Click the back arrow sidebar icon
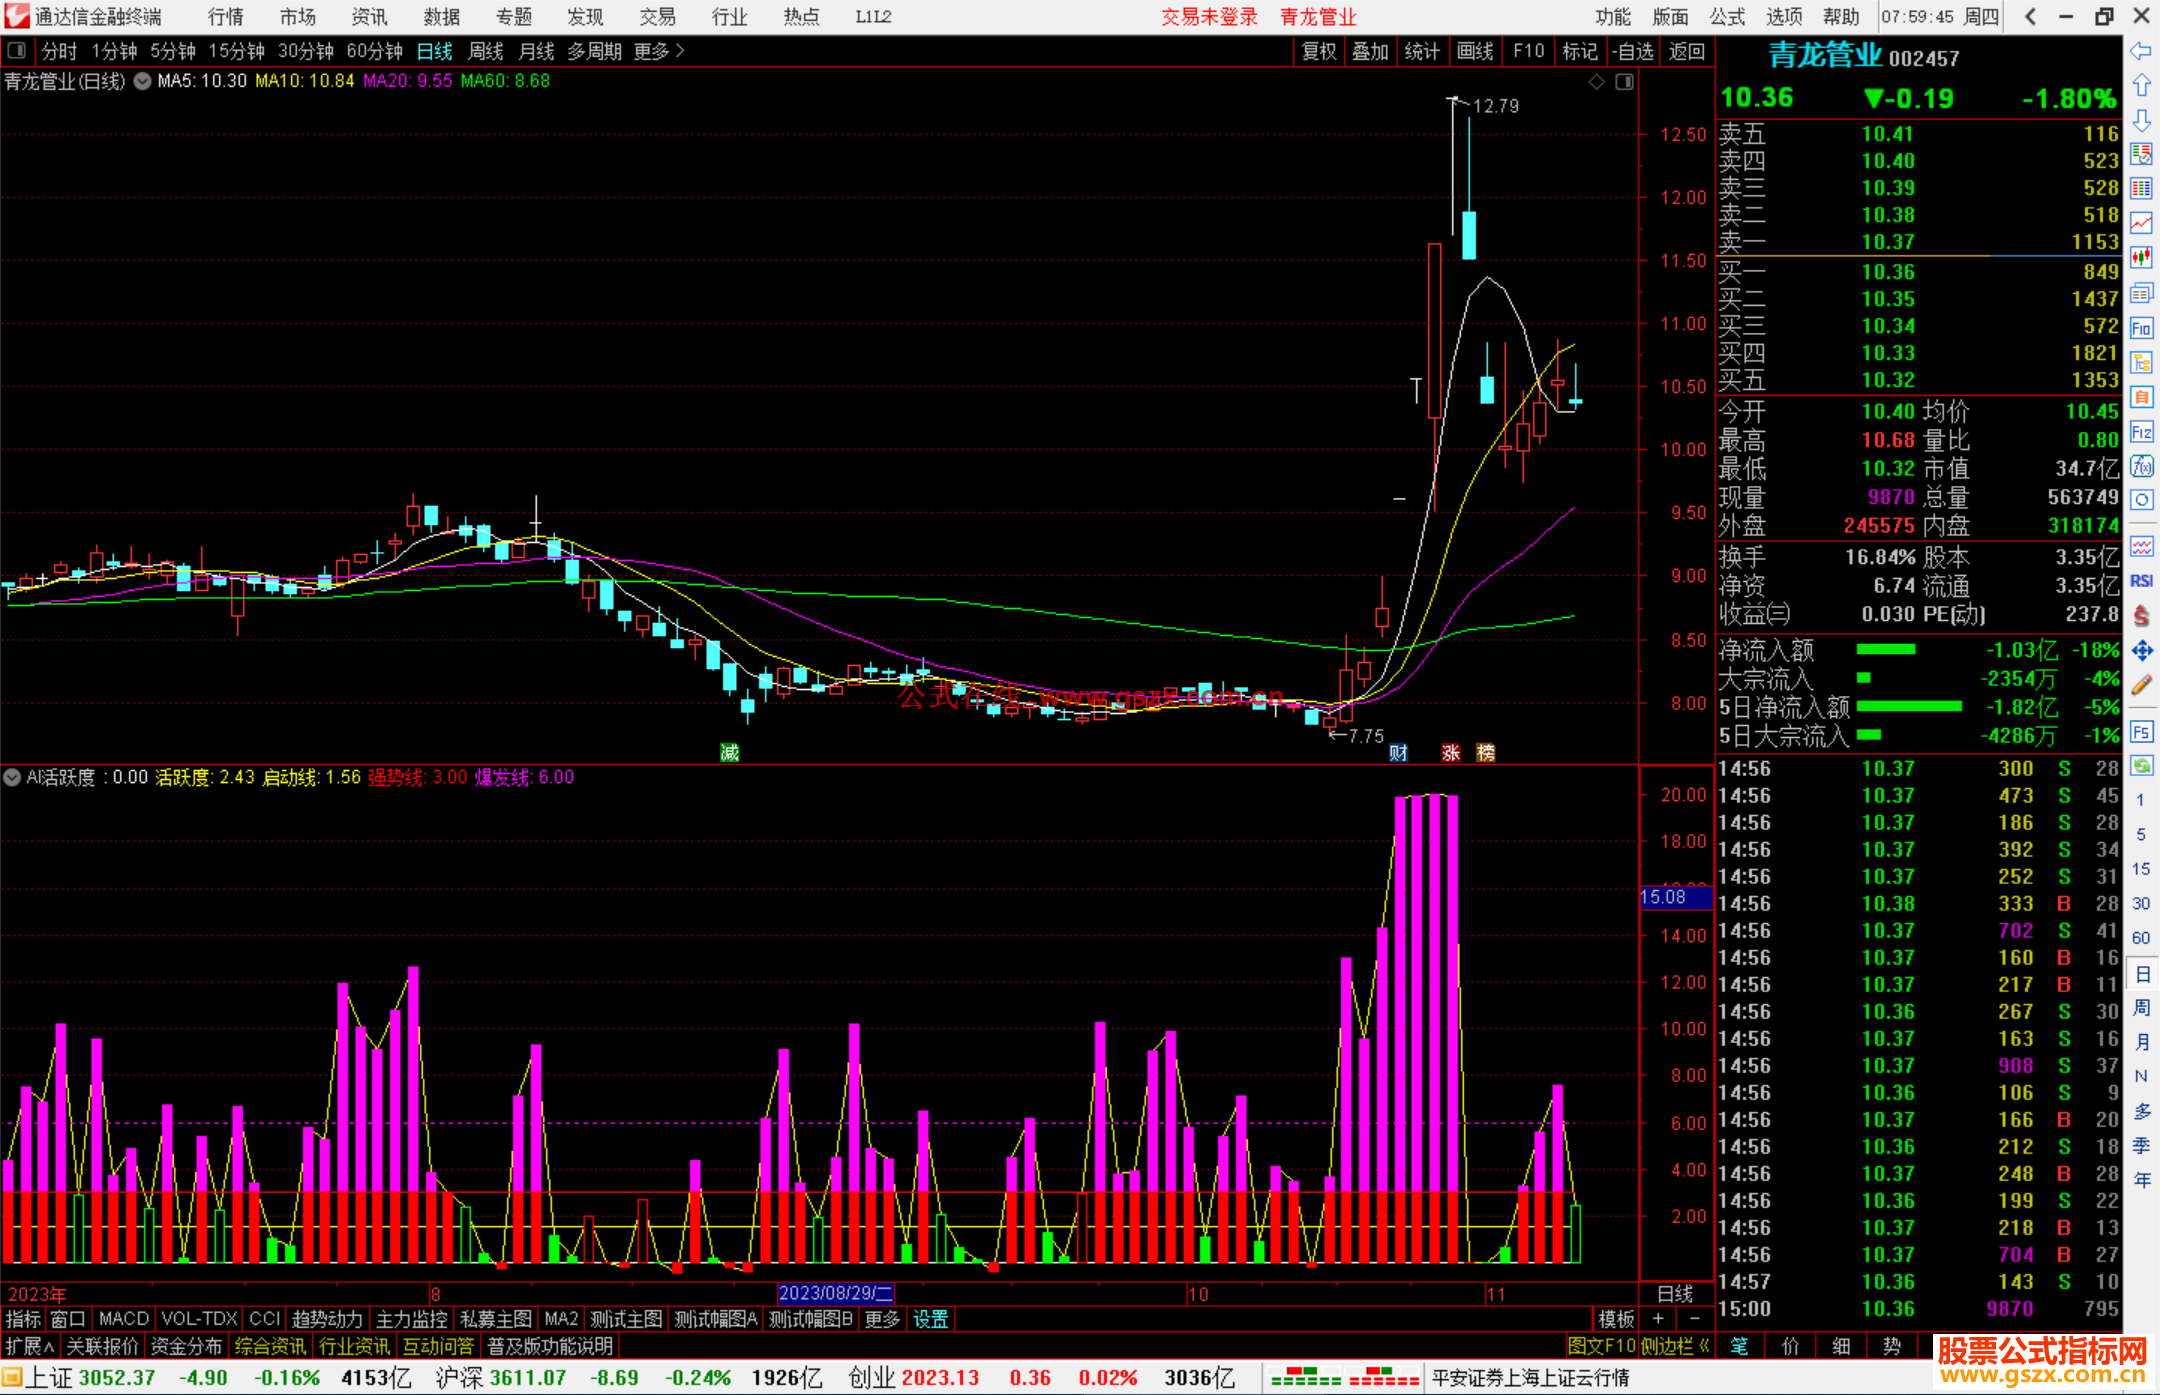This screenshot has width=2160, height=1395. click(x=2141, y=51)
